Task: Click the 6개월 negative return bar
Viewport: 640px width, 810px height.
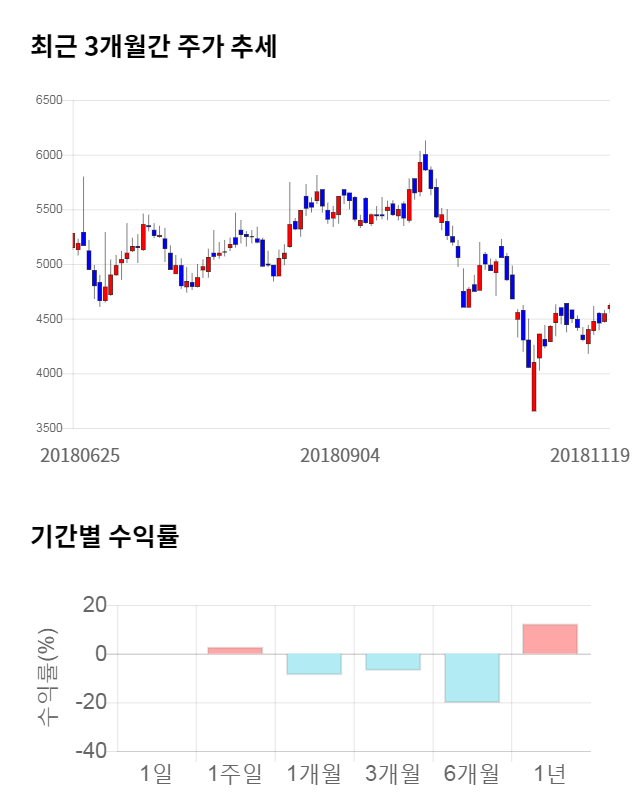Action: click(x=472, y=678)
